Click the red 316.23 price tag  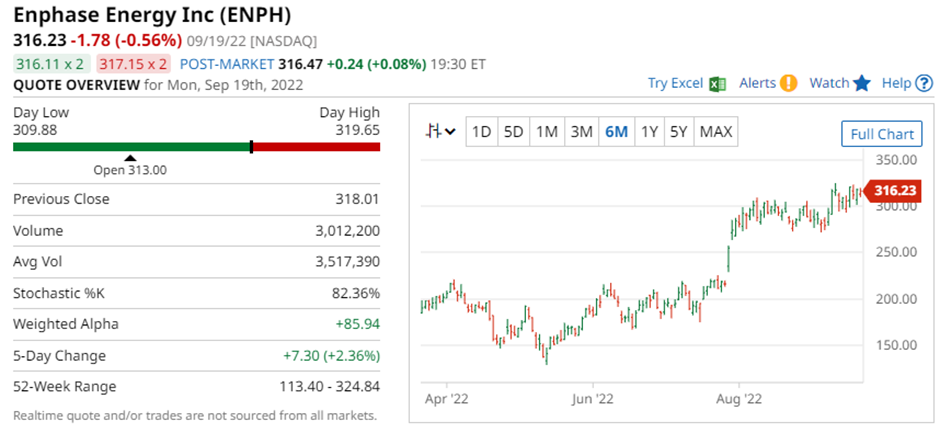[x=893, y=190]
